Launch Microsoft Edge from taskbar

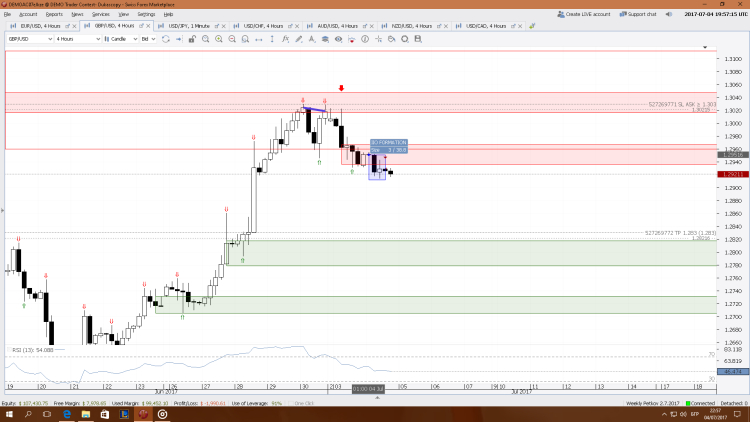[66, 414]
